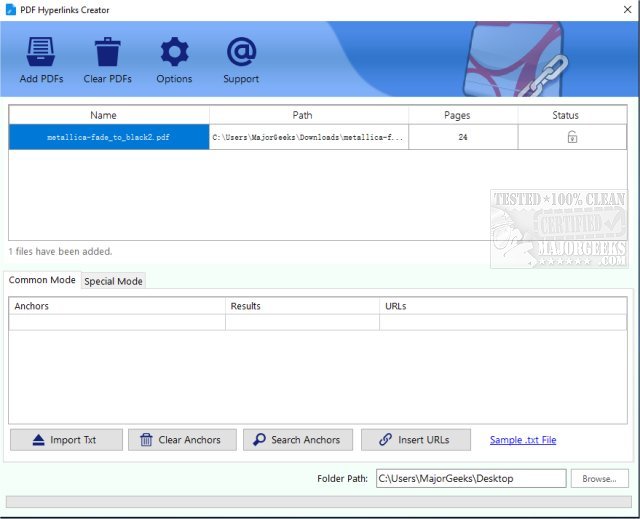Click the Clear PDFs trash icon
The width and height of the screenshot is (640, 519).
click(x=107, y=53)
